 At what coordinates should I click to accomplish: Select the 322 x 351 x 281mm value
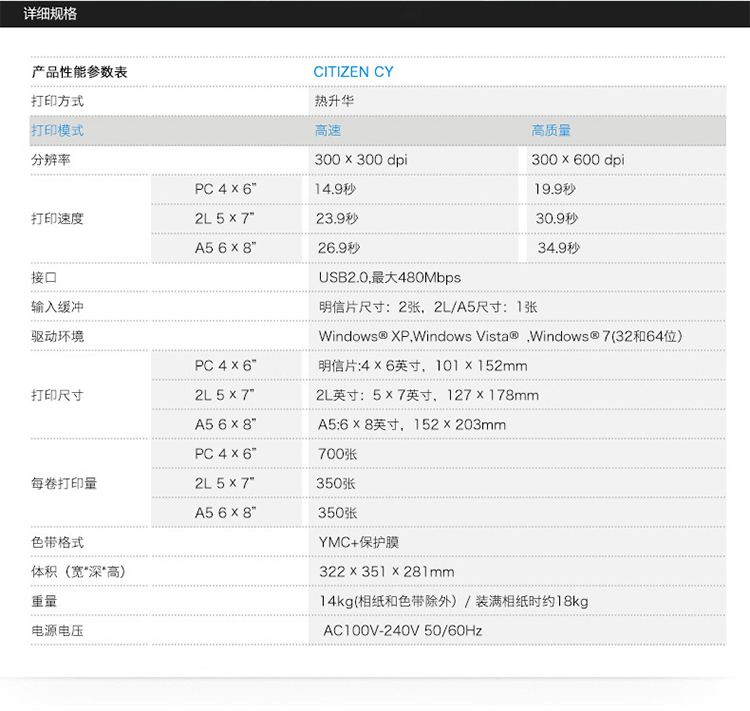pos(386,572)
